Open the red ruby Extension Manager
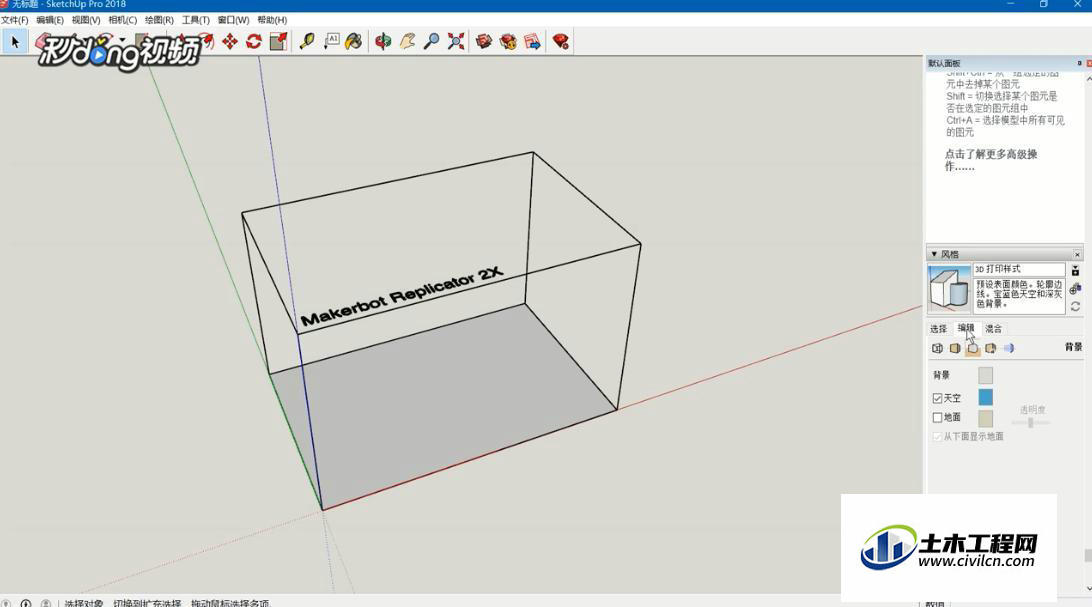Screen dimensions: 1092x607 (561, 42)
